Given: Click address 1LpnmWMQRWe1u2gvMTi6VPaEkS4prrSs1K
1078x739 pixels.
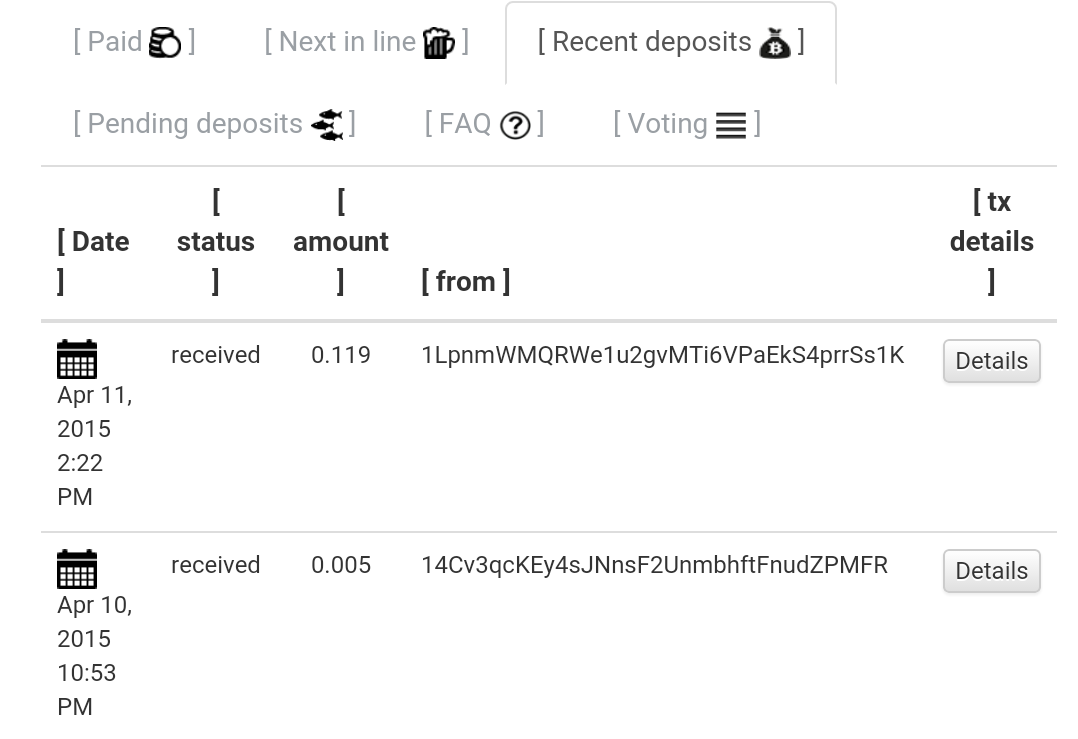Looking at the screenshot, I should pyautogui.click(x=663, y=355).
